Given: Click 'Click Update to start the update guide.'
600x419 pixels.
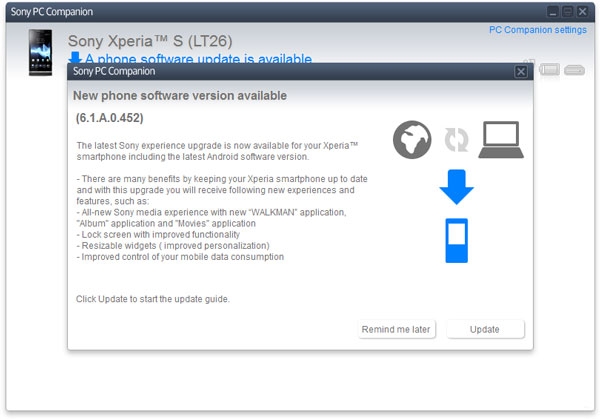Looking at the screenshot, I should point(153,299).
